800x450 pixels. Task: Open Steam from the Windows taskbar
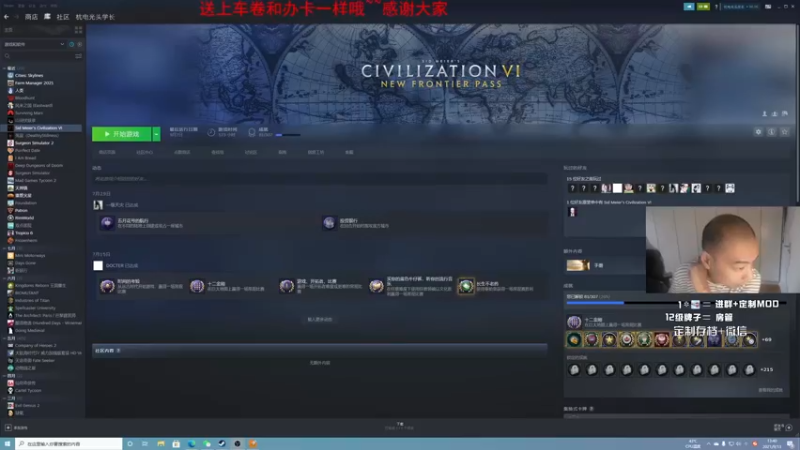[x=222, y=444]
